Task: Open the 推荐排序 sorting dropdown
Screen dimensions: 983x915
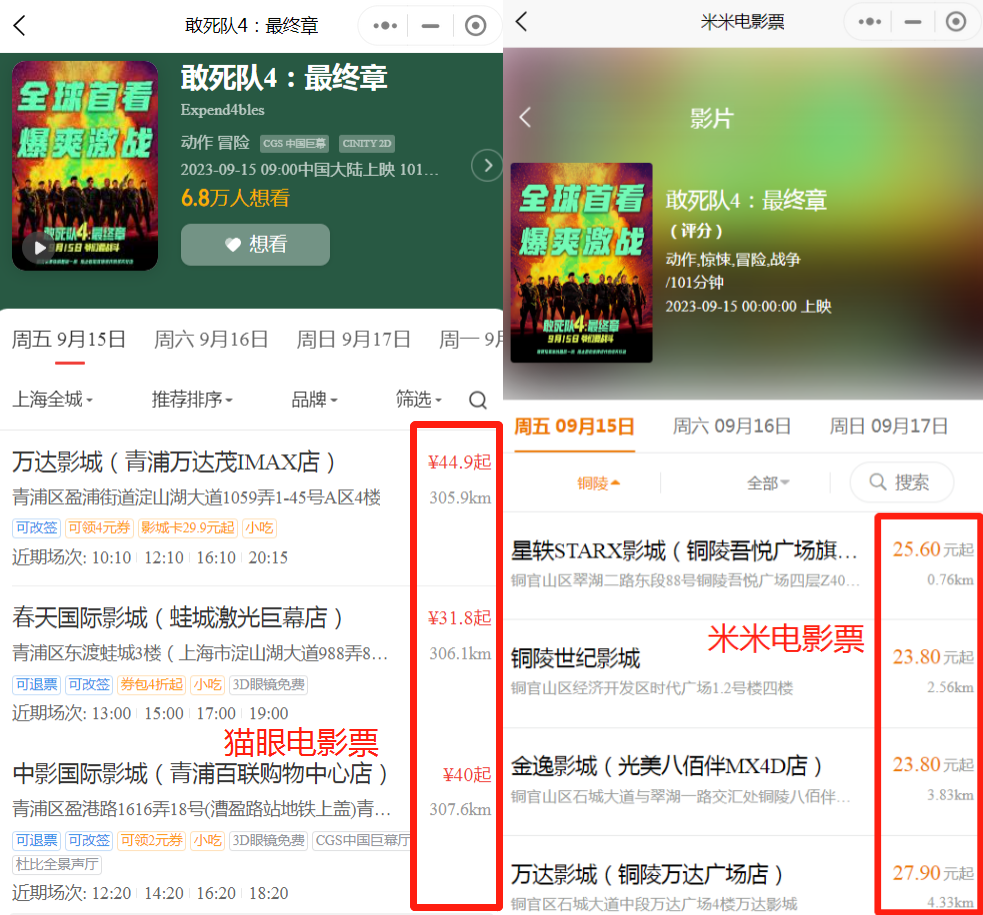Action: pos(192,400)
